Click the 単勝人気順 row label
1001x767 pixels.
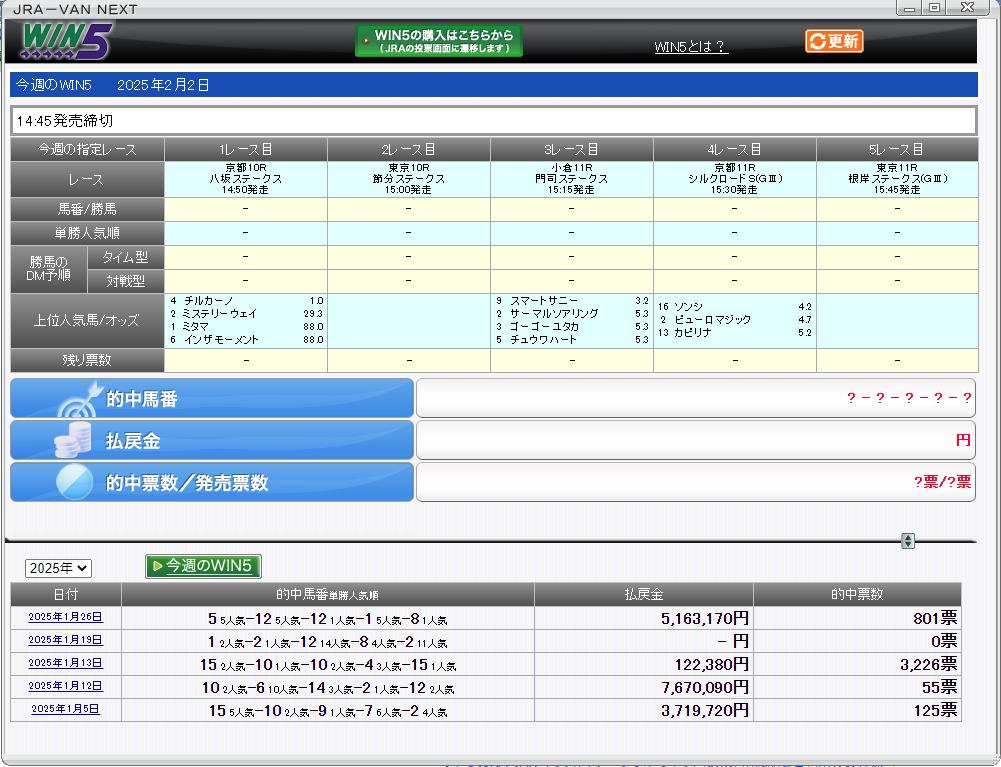click(x=87, y=234)
